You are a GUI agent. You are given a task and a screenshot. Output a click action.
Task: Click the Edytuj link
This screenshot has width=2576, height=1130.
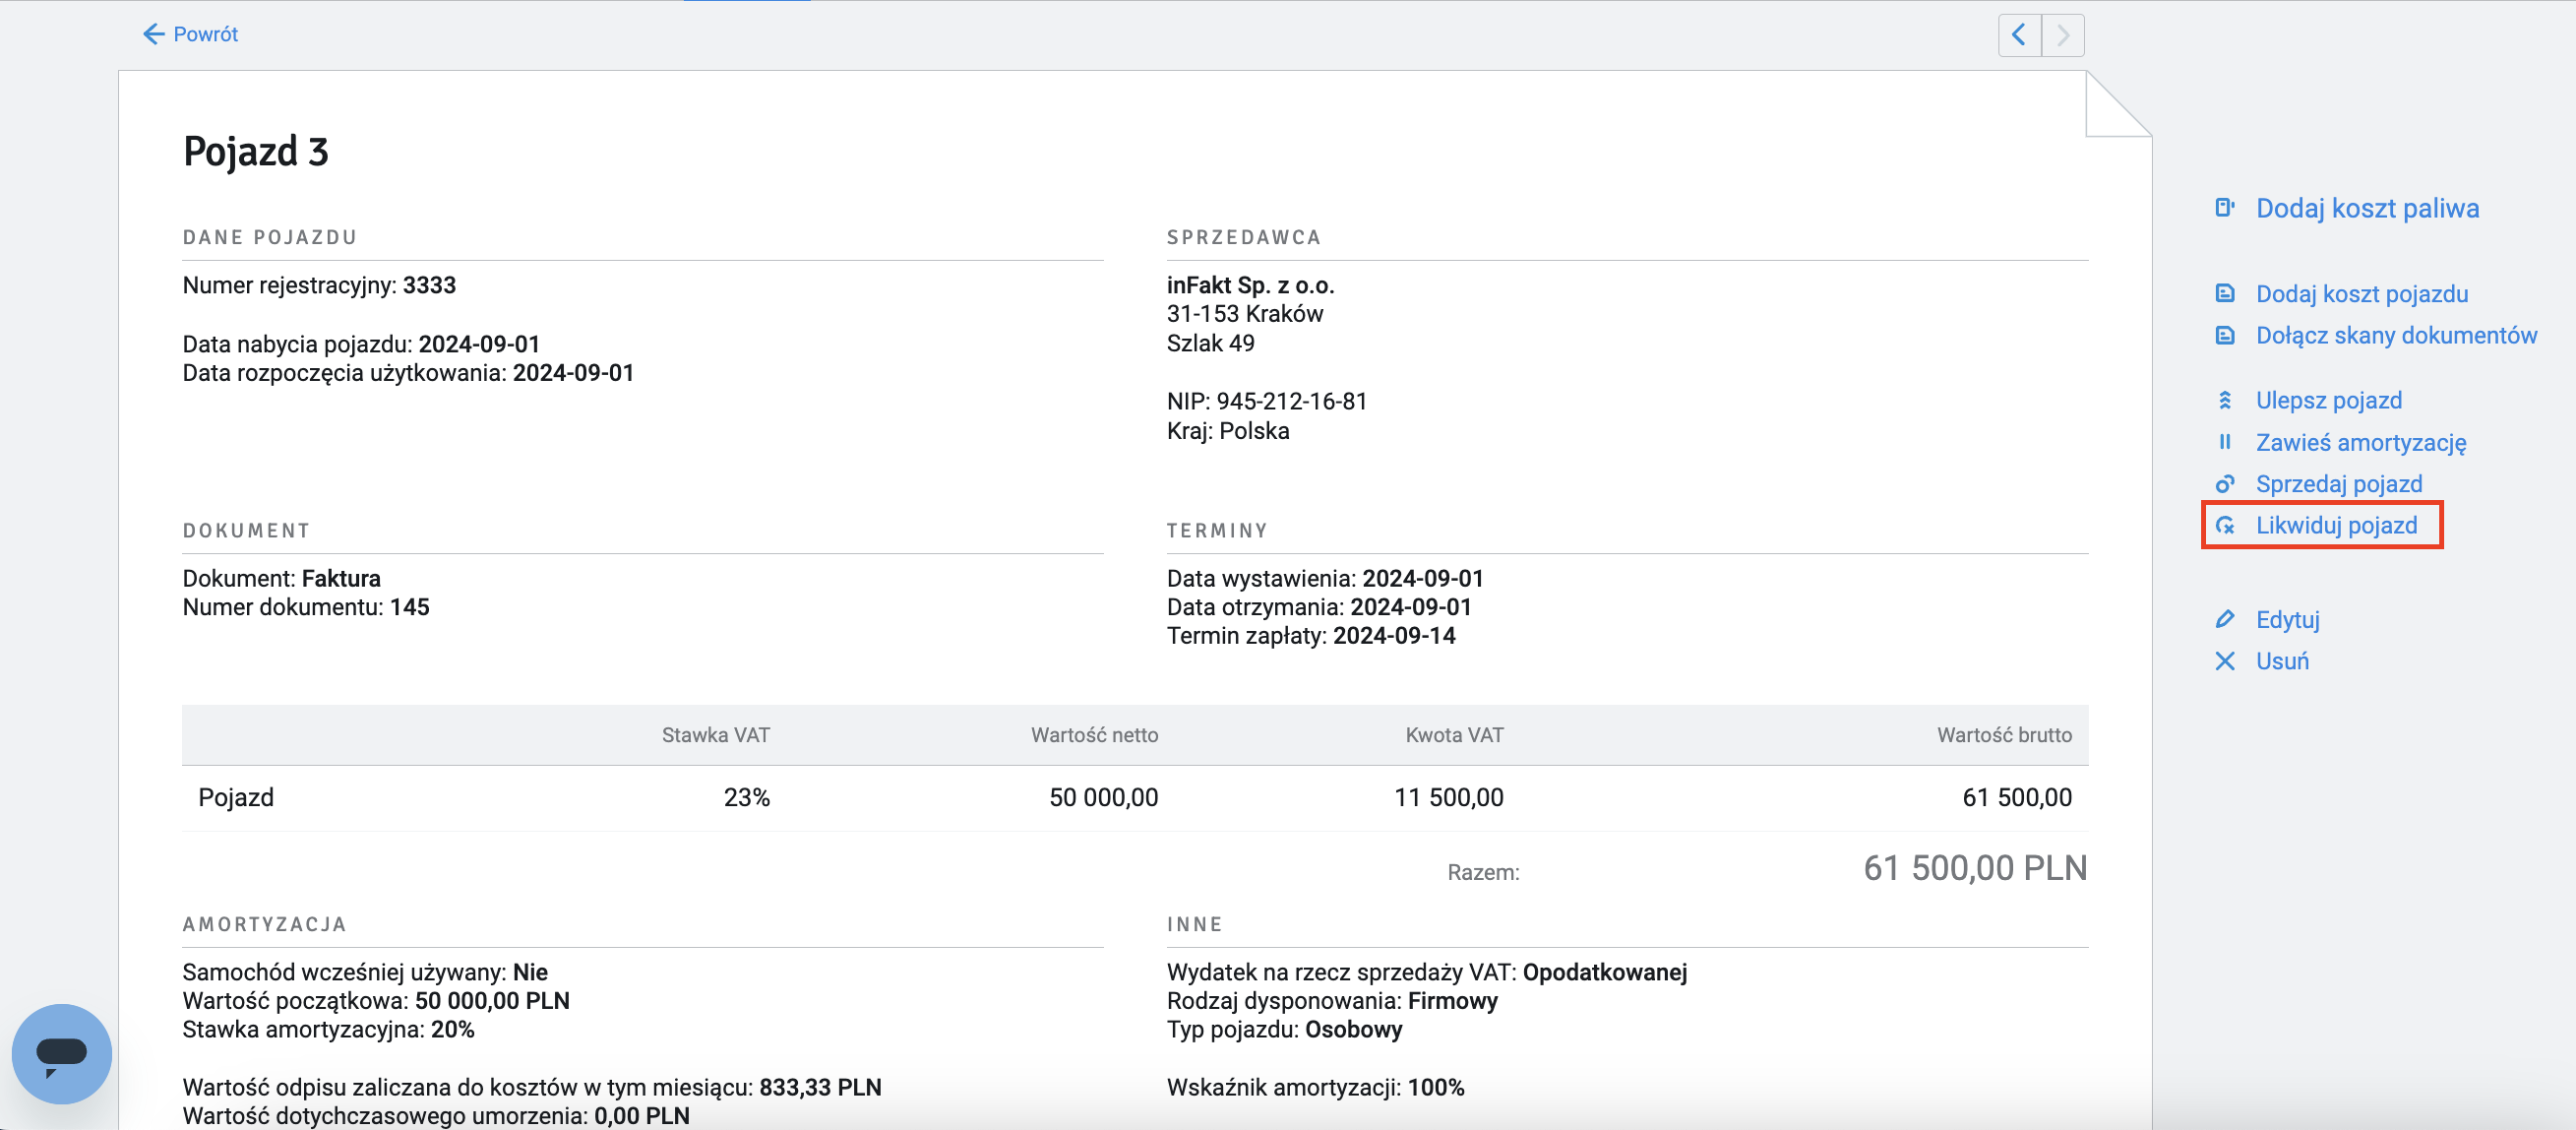[x=2287, y=620]
